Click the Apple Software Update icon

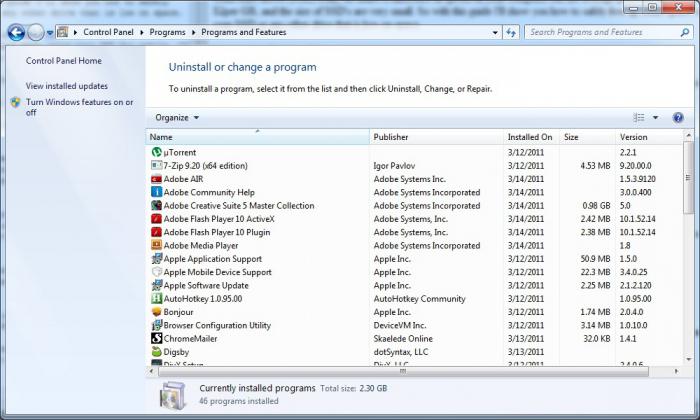(156, 285)
